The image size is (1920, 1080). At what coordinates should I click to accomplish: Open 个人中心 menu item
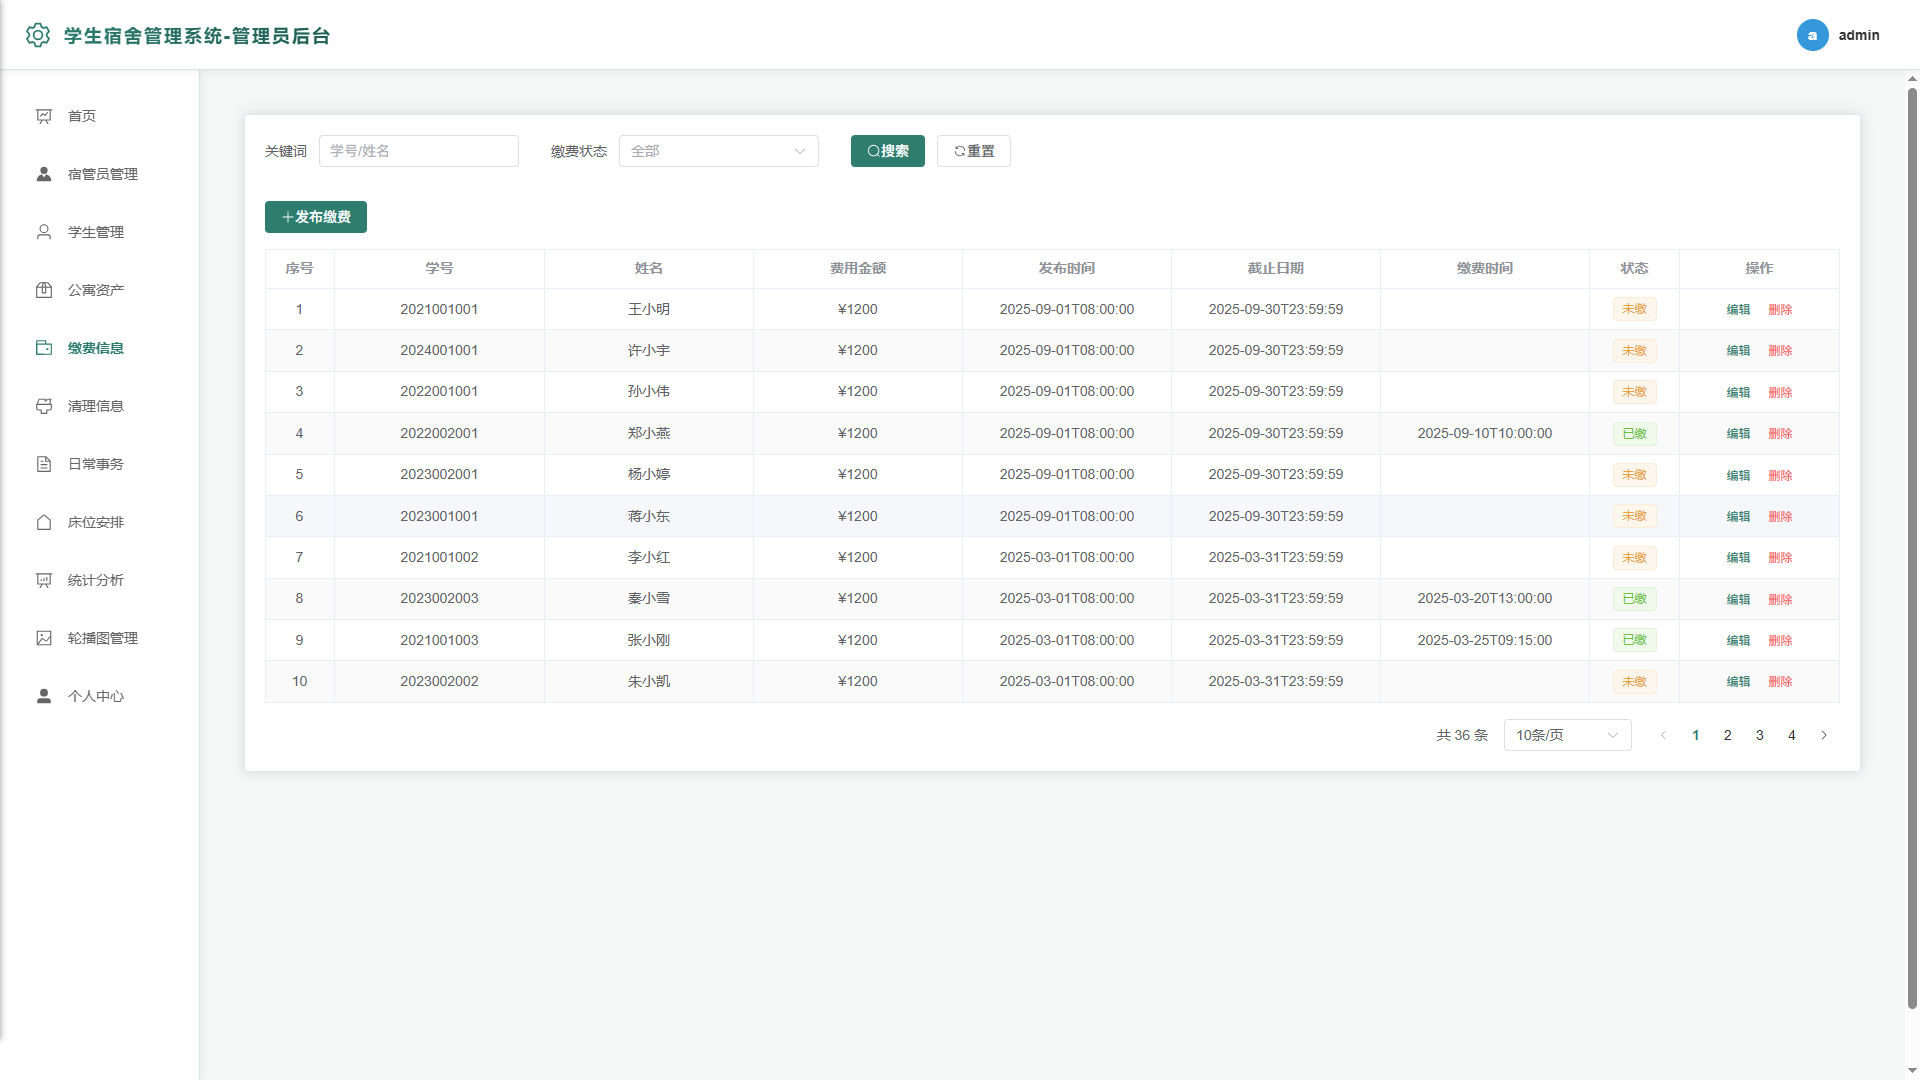[x=100, y=696]
